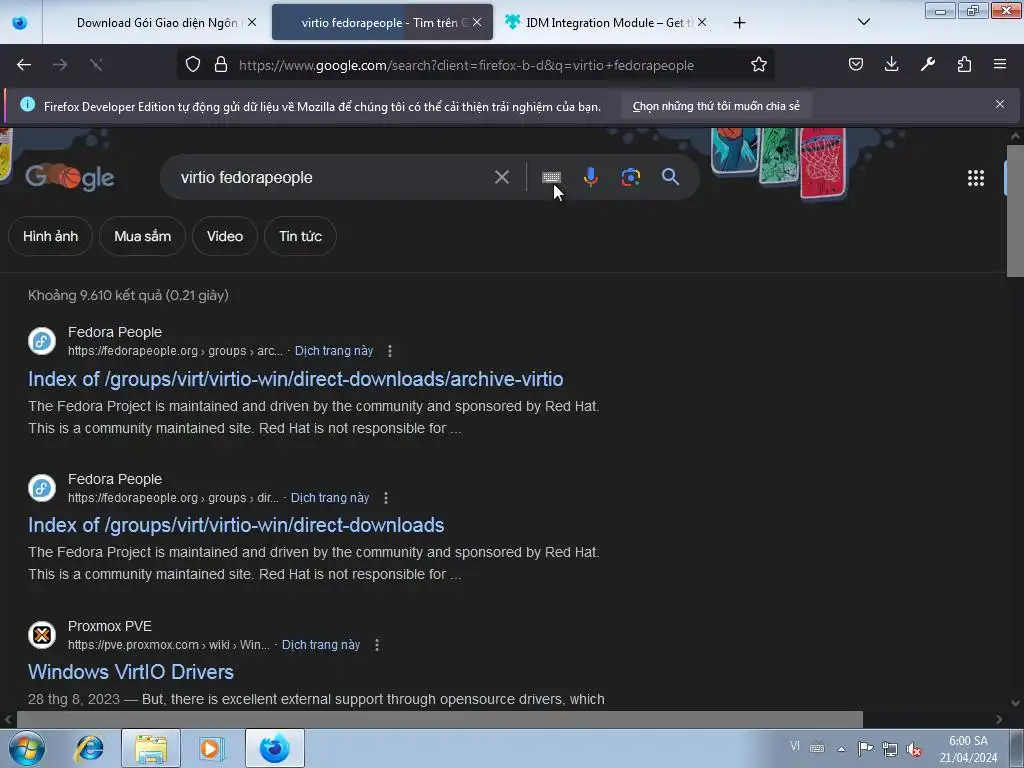Translate Proxmox result via Dịch trang này

tap(321, 645)
